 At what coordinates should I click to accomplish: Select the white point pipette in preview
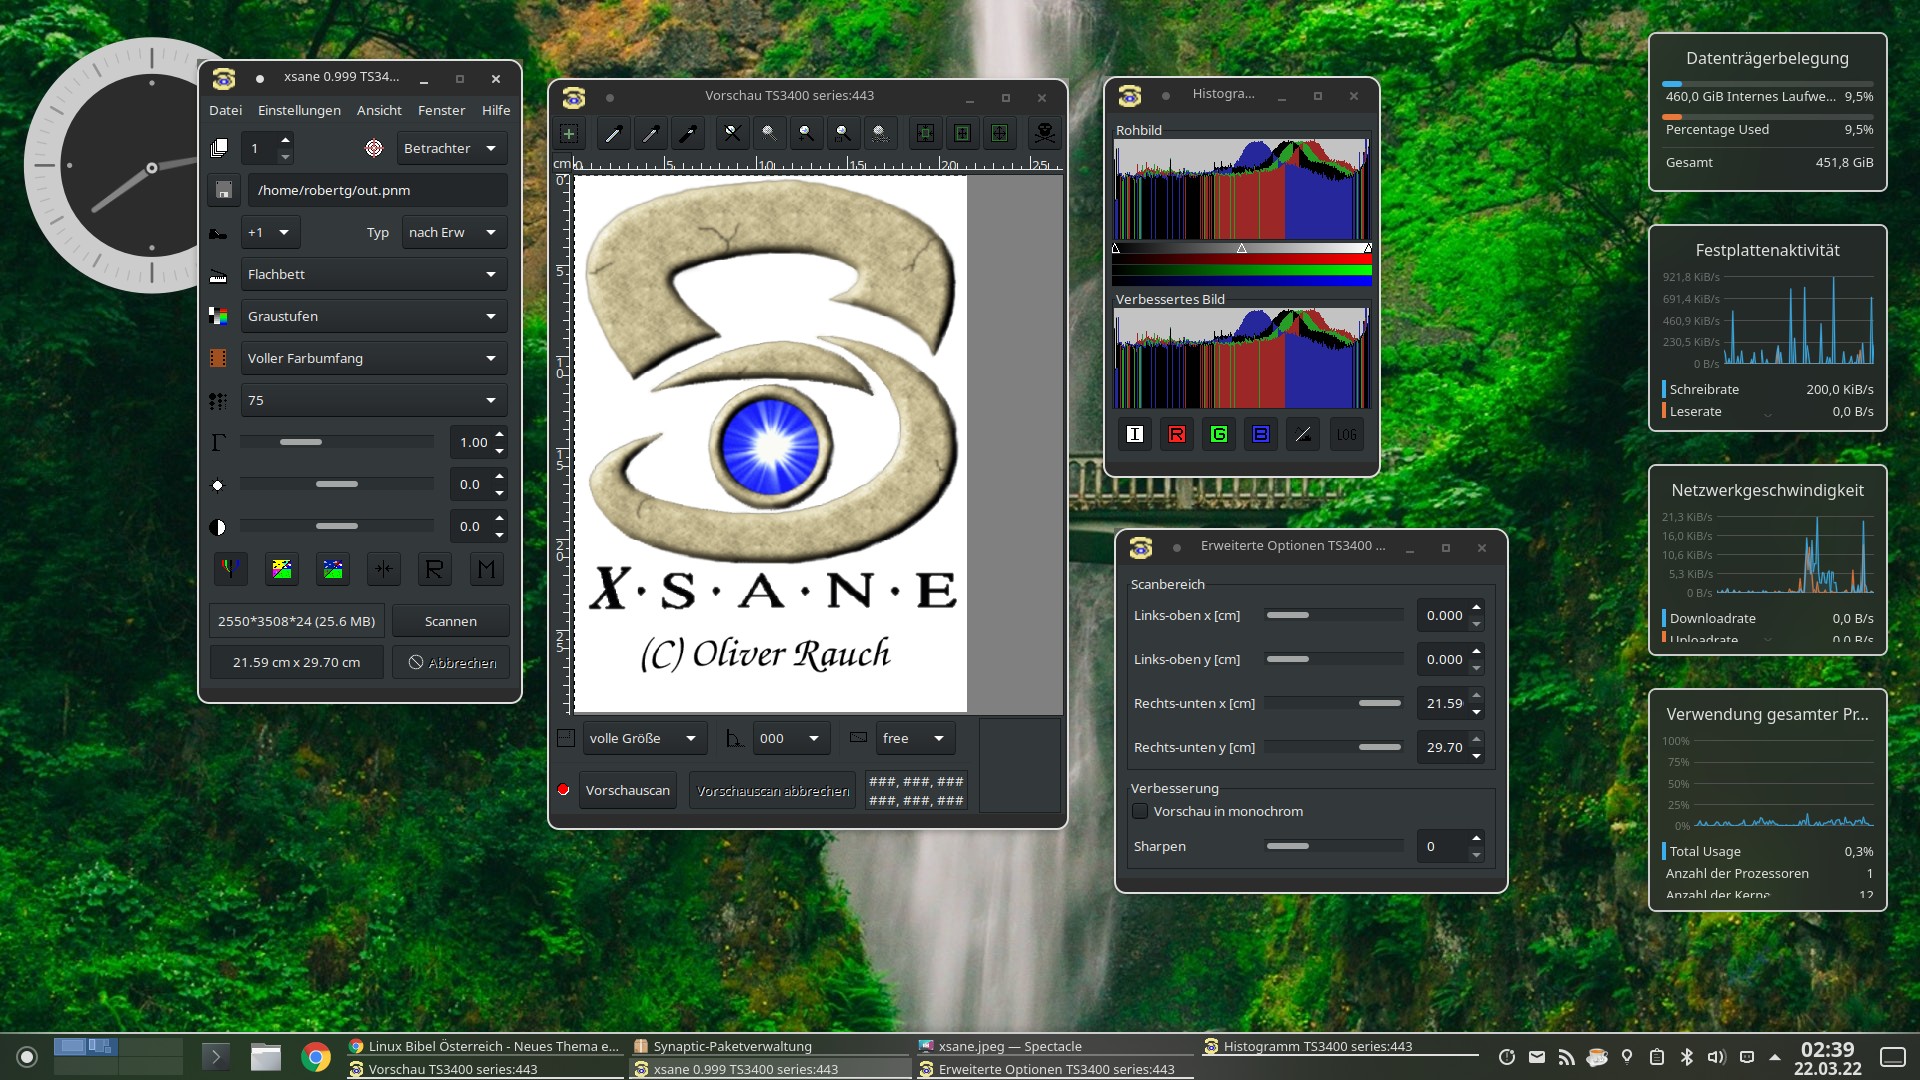(614, 133)
